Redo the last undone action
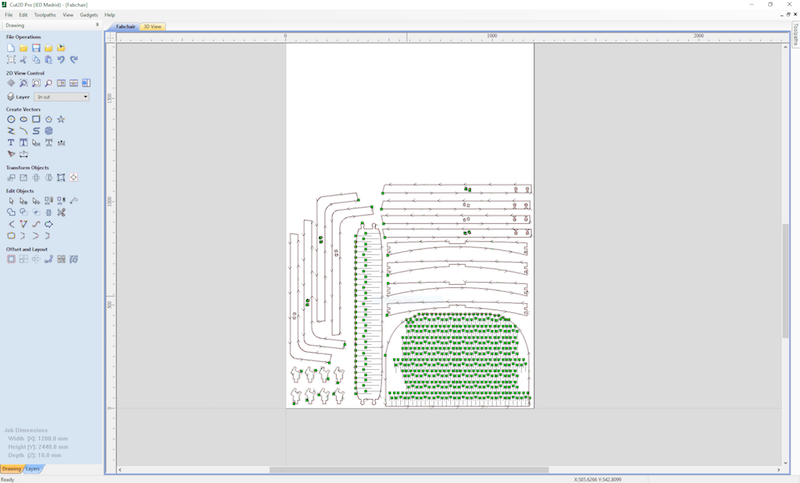 tap(73, 60)
